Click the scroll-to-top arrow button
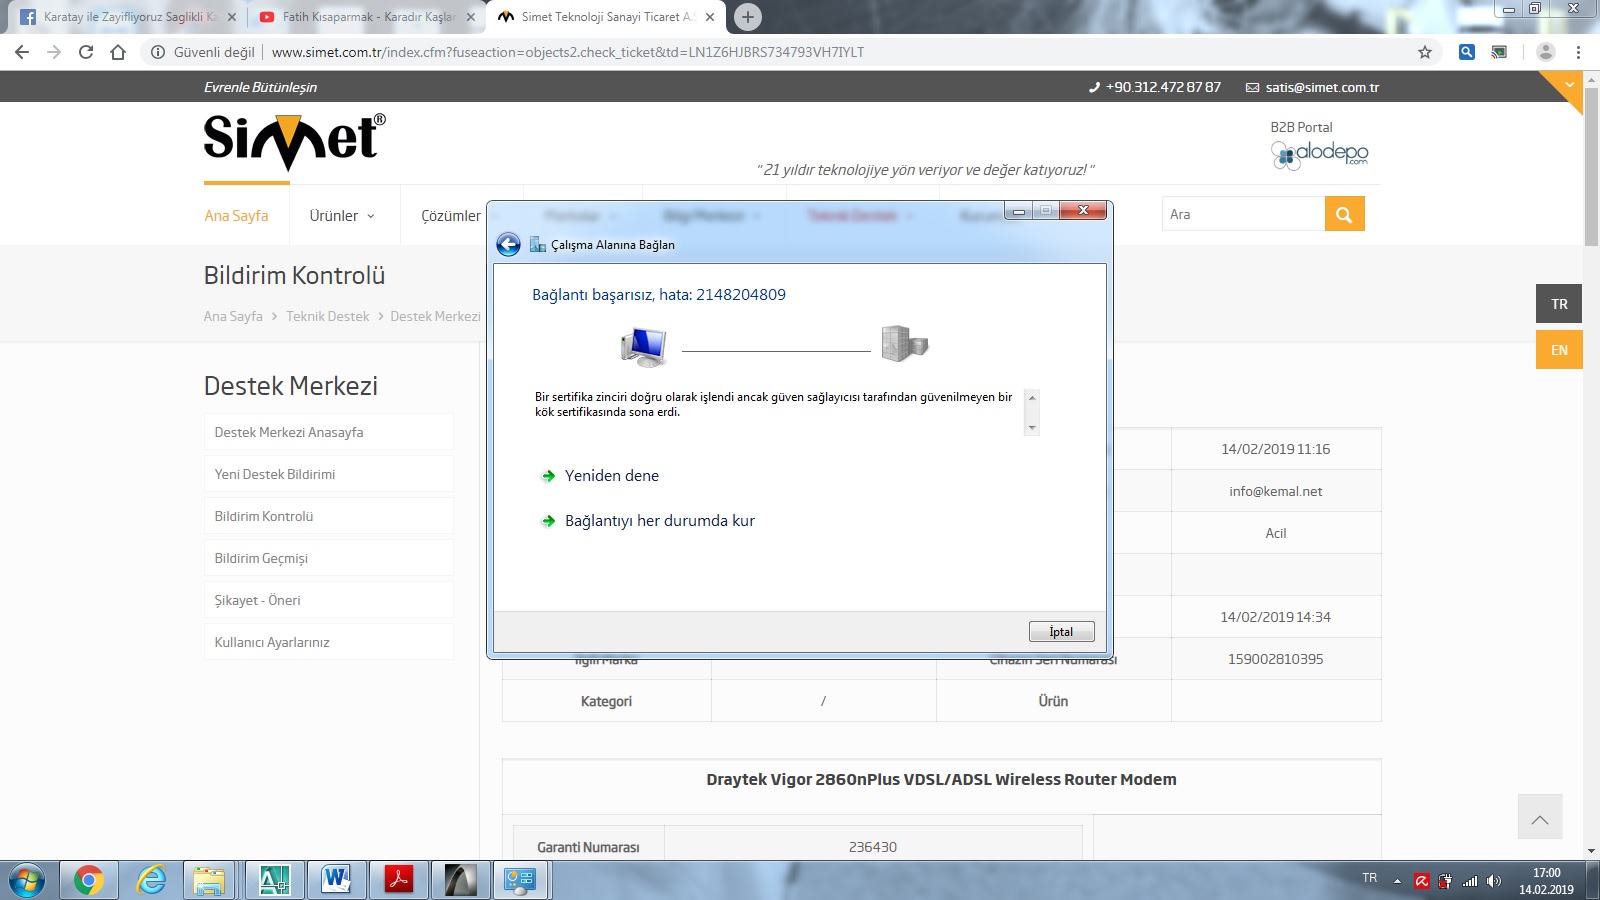Viewport: 1600px width, 900px height. 1539,819
